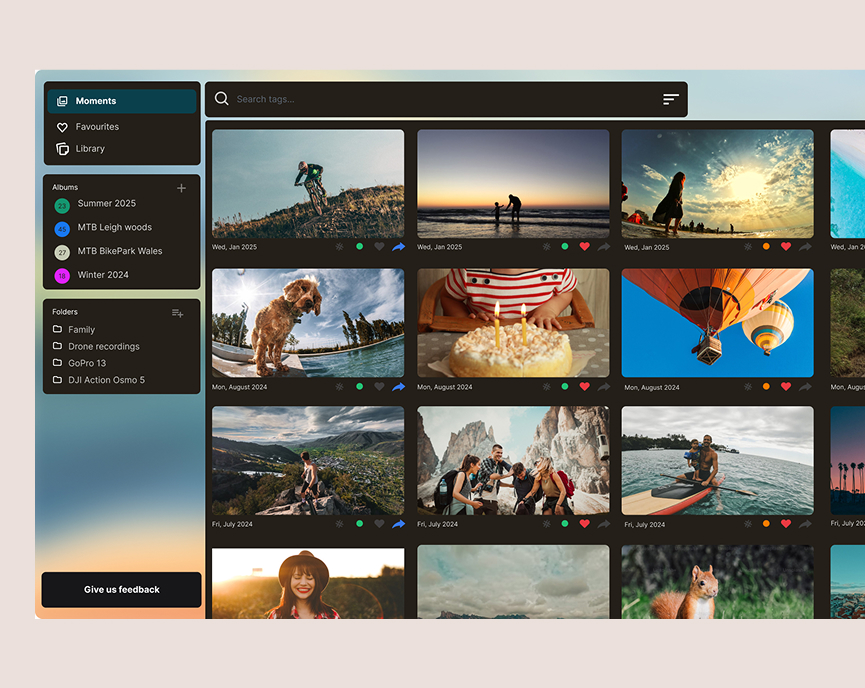Open the MTB Leigh woods album
The image size is (865, 688).
pos(115,227)
